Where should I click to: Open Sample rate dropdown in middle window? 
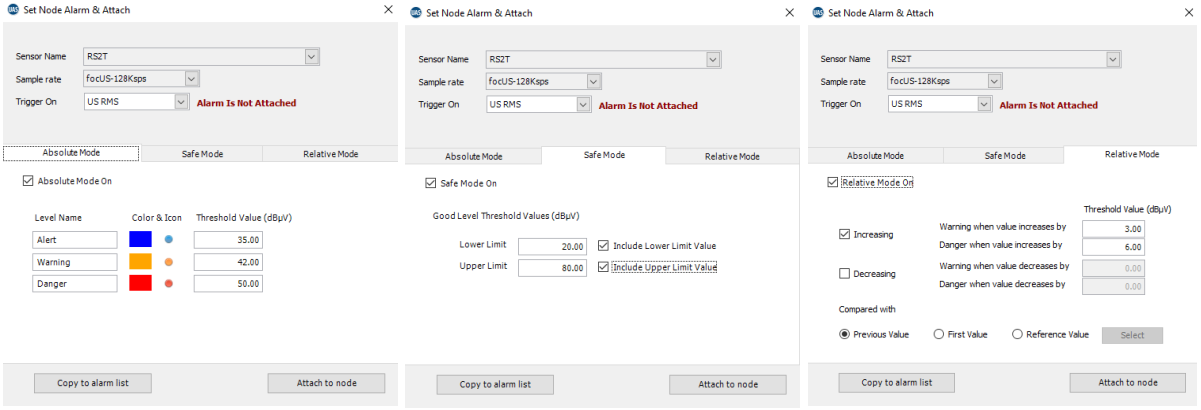click(x=594, y=81)
